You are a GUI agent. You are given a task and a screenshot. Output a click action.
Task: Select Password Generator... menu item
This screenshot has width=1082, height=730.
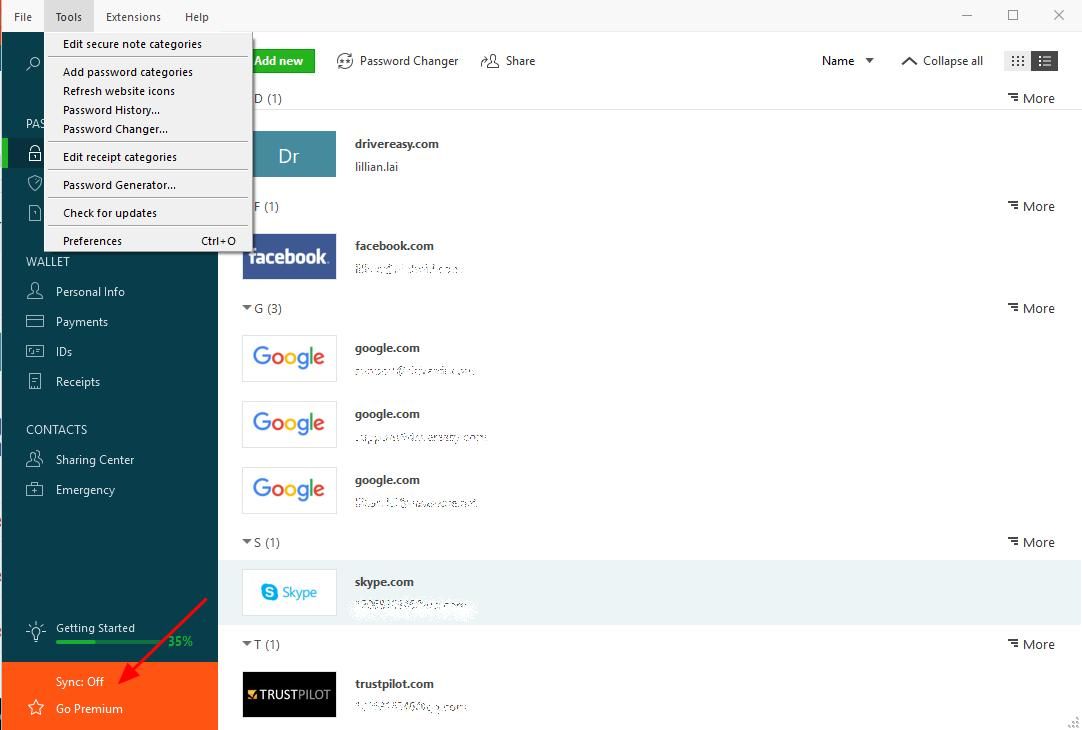119,185
